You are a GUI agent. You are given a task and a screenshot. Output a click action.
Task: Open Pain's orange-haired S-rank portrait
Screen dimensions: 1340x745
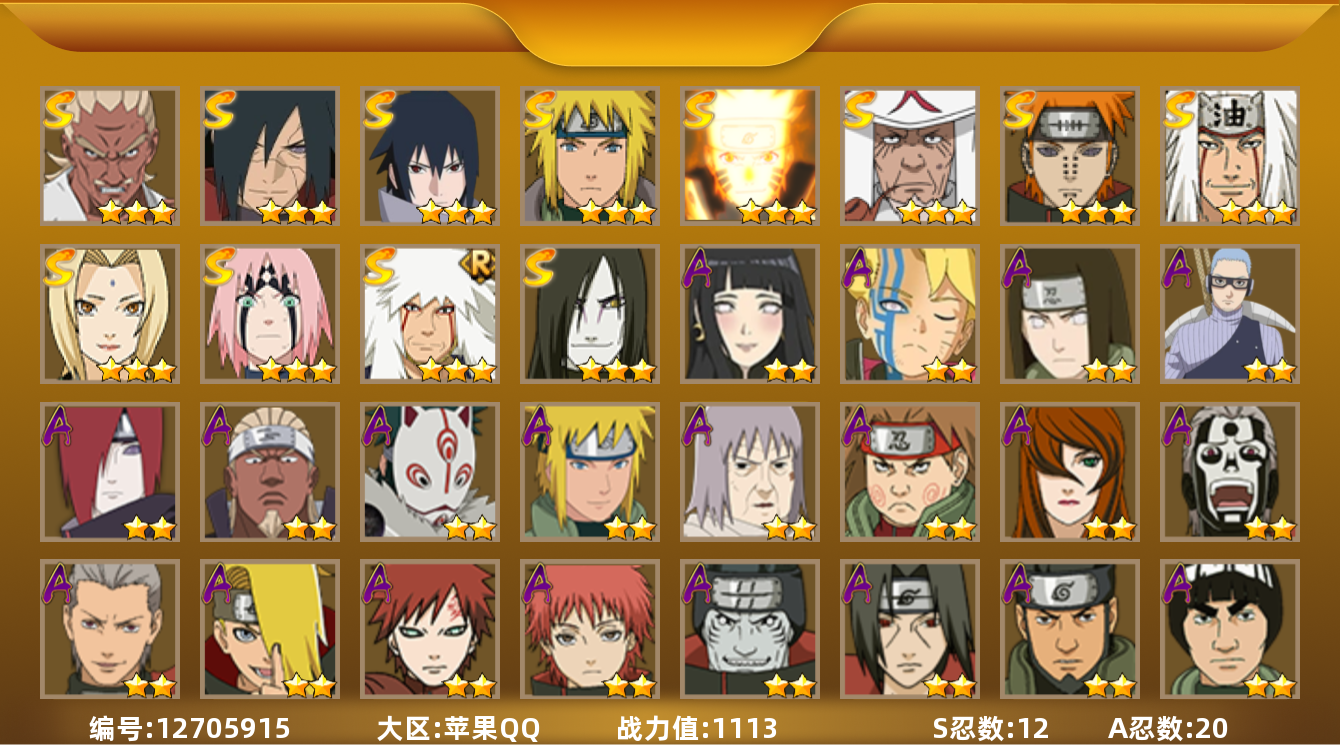point(1069,155)
